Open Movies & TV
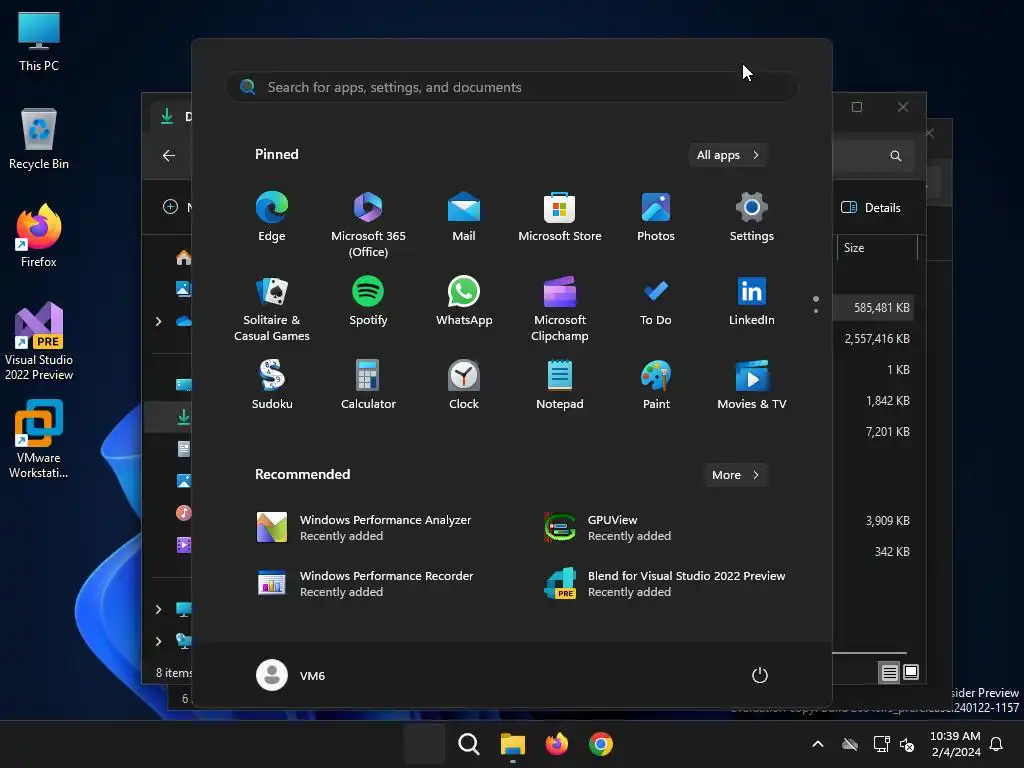 point(752,385)
